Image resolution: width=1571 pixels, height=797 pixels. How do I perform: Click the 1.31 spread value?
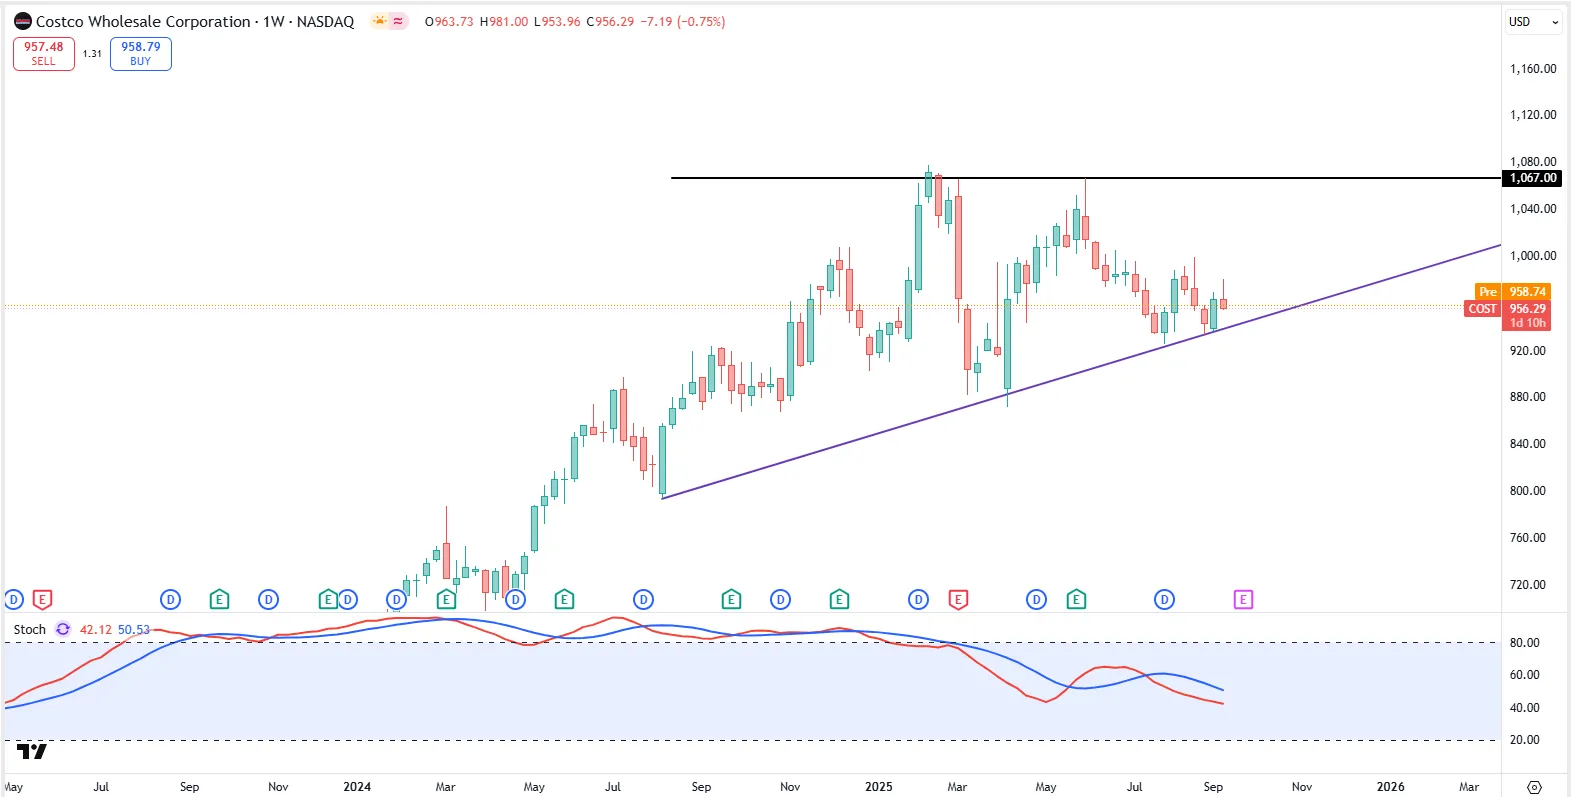point(92,54)
